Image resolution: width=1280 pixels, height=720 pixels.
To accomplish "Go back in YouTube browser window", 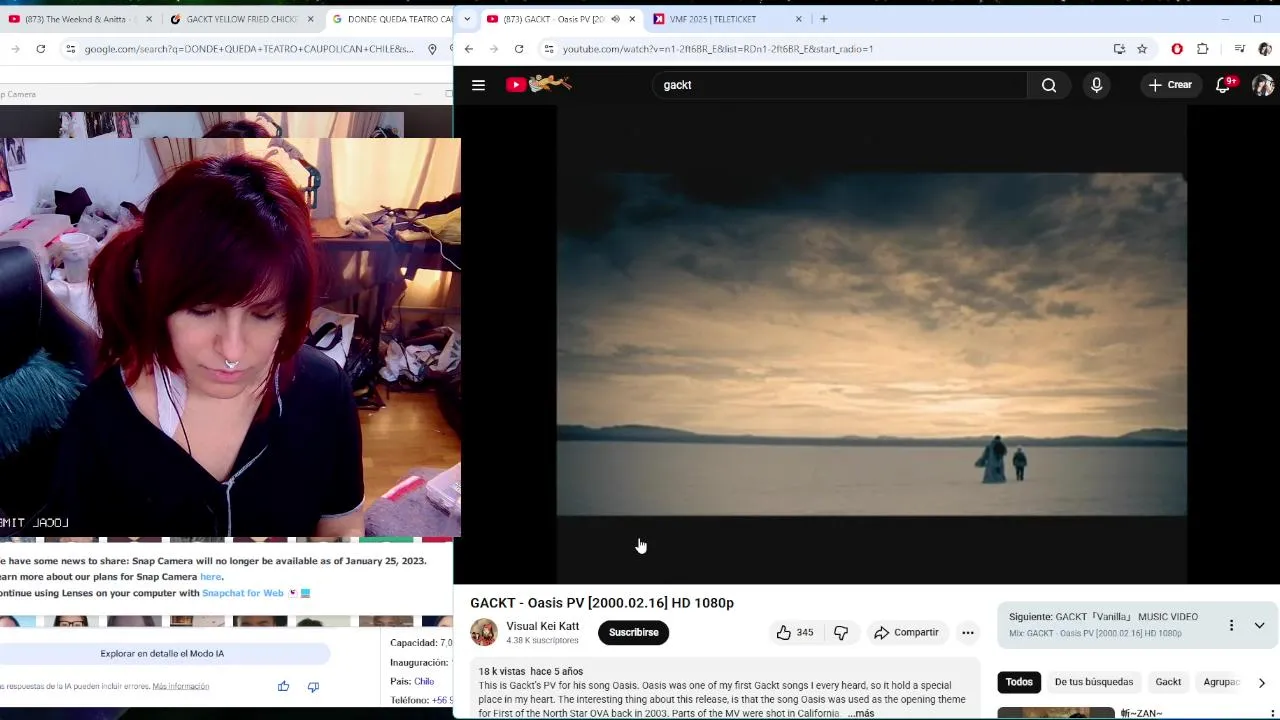I will [468, 48].
